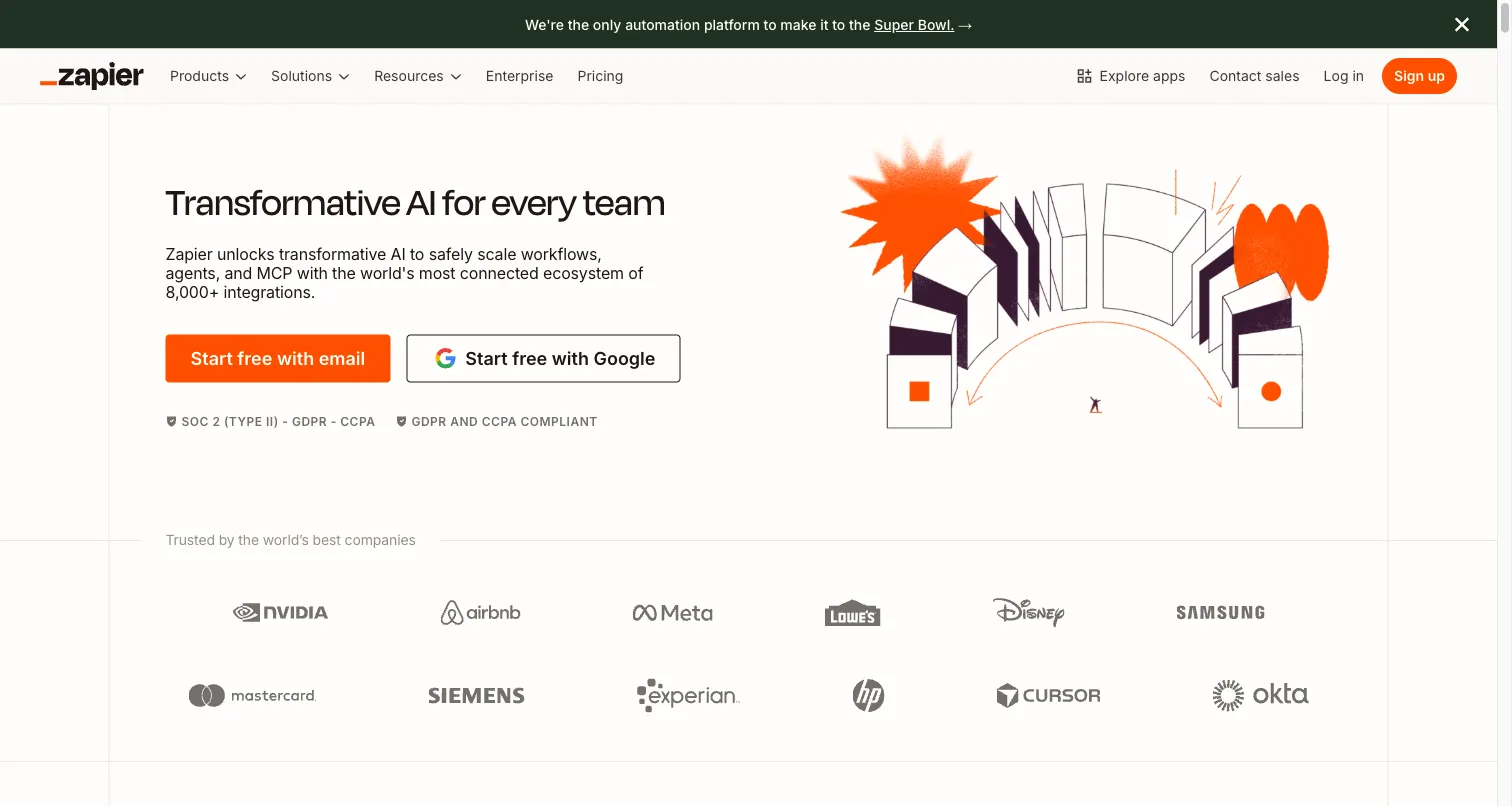This screenshot has width=1512, height=806.
Task: Click Start free with email button
Action: [277, 358]
